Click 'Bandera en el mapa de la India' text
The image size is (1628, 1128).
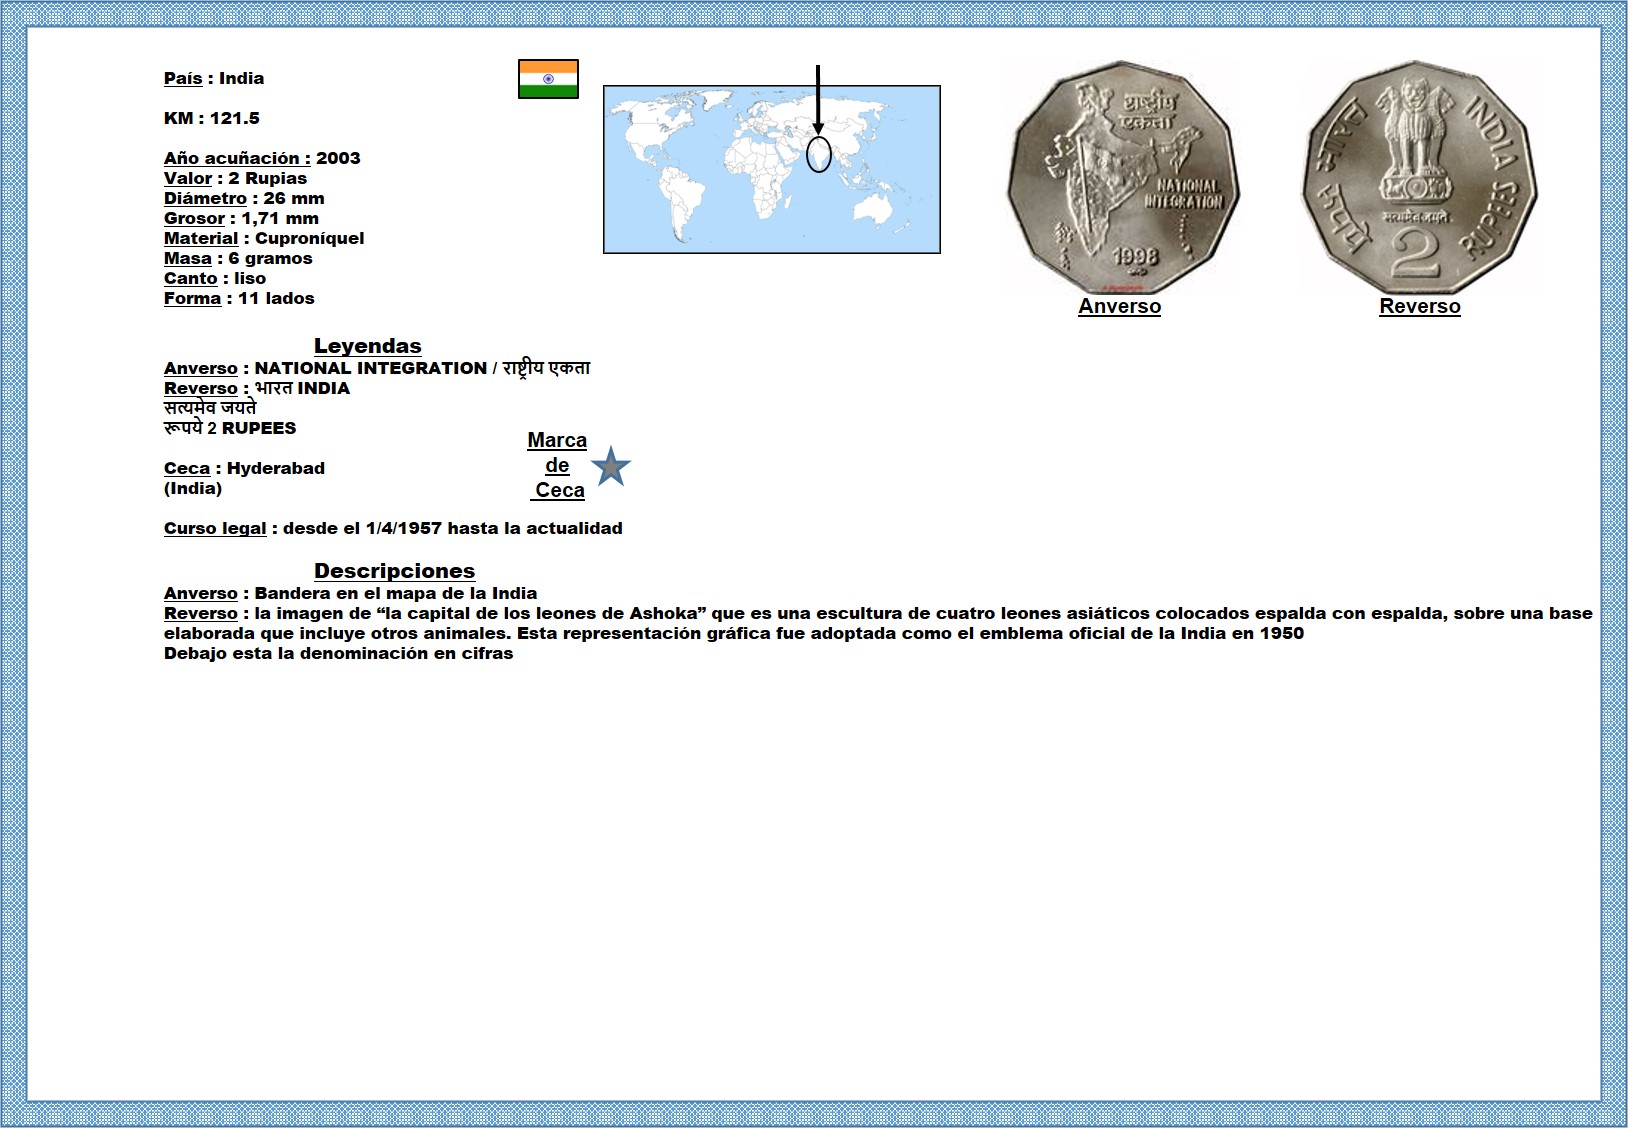click(x=396, y=593)
